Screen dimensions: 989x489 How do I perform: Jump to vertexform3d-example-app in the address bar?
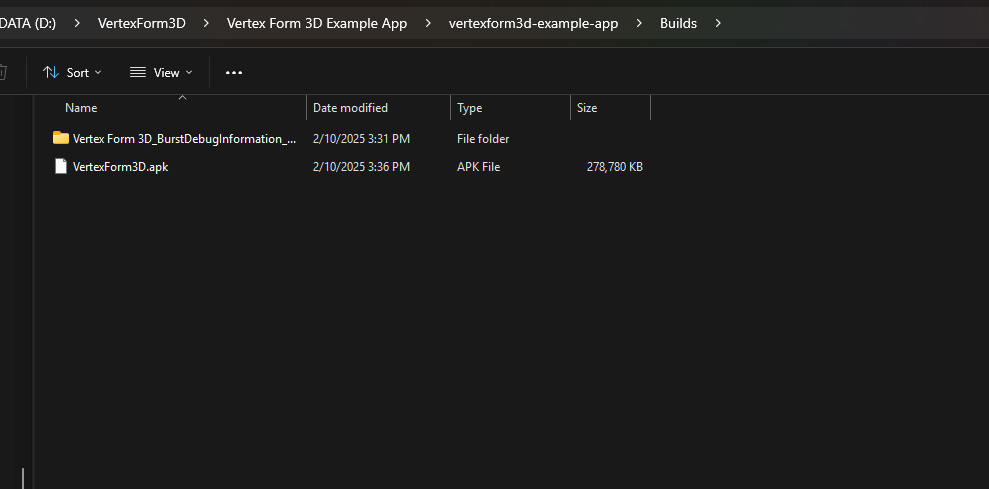click(x=533, y=23)
